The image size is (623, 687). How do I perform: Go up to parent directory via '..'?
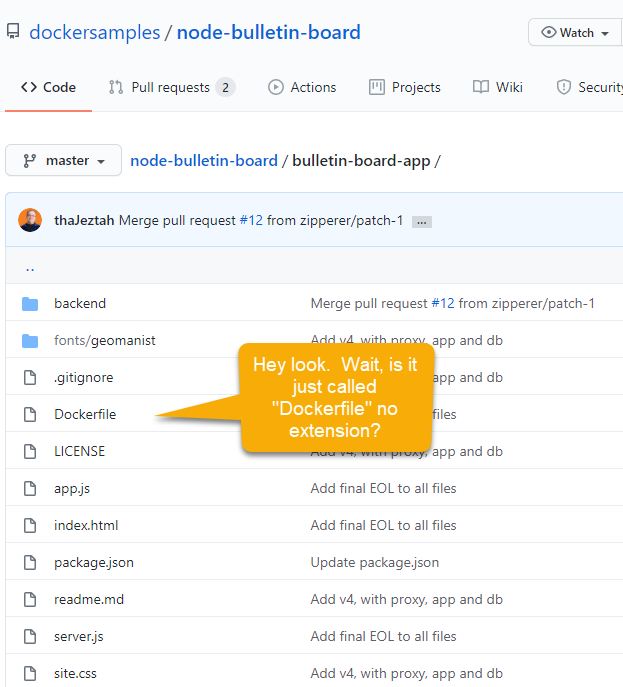pos(30,268)
